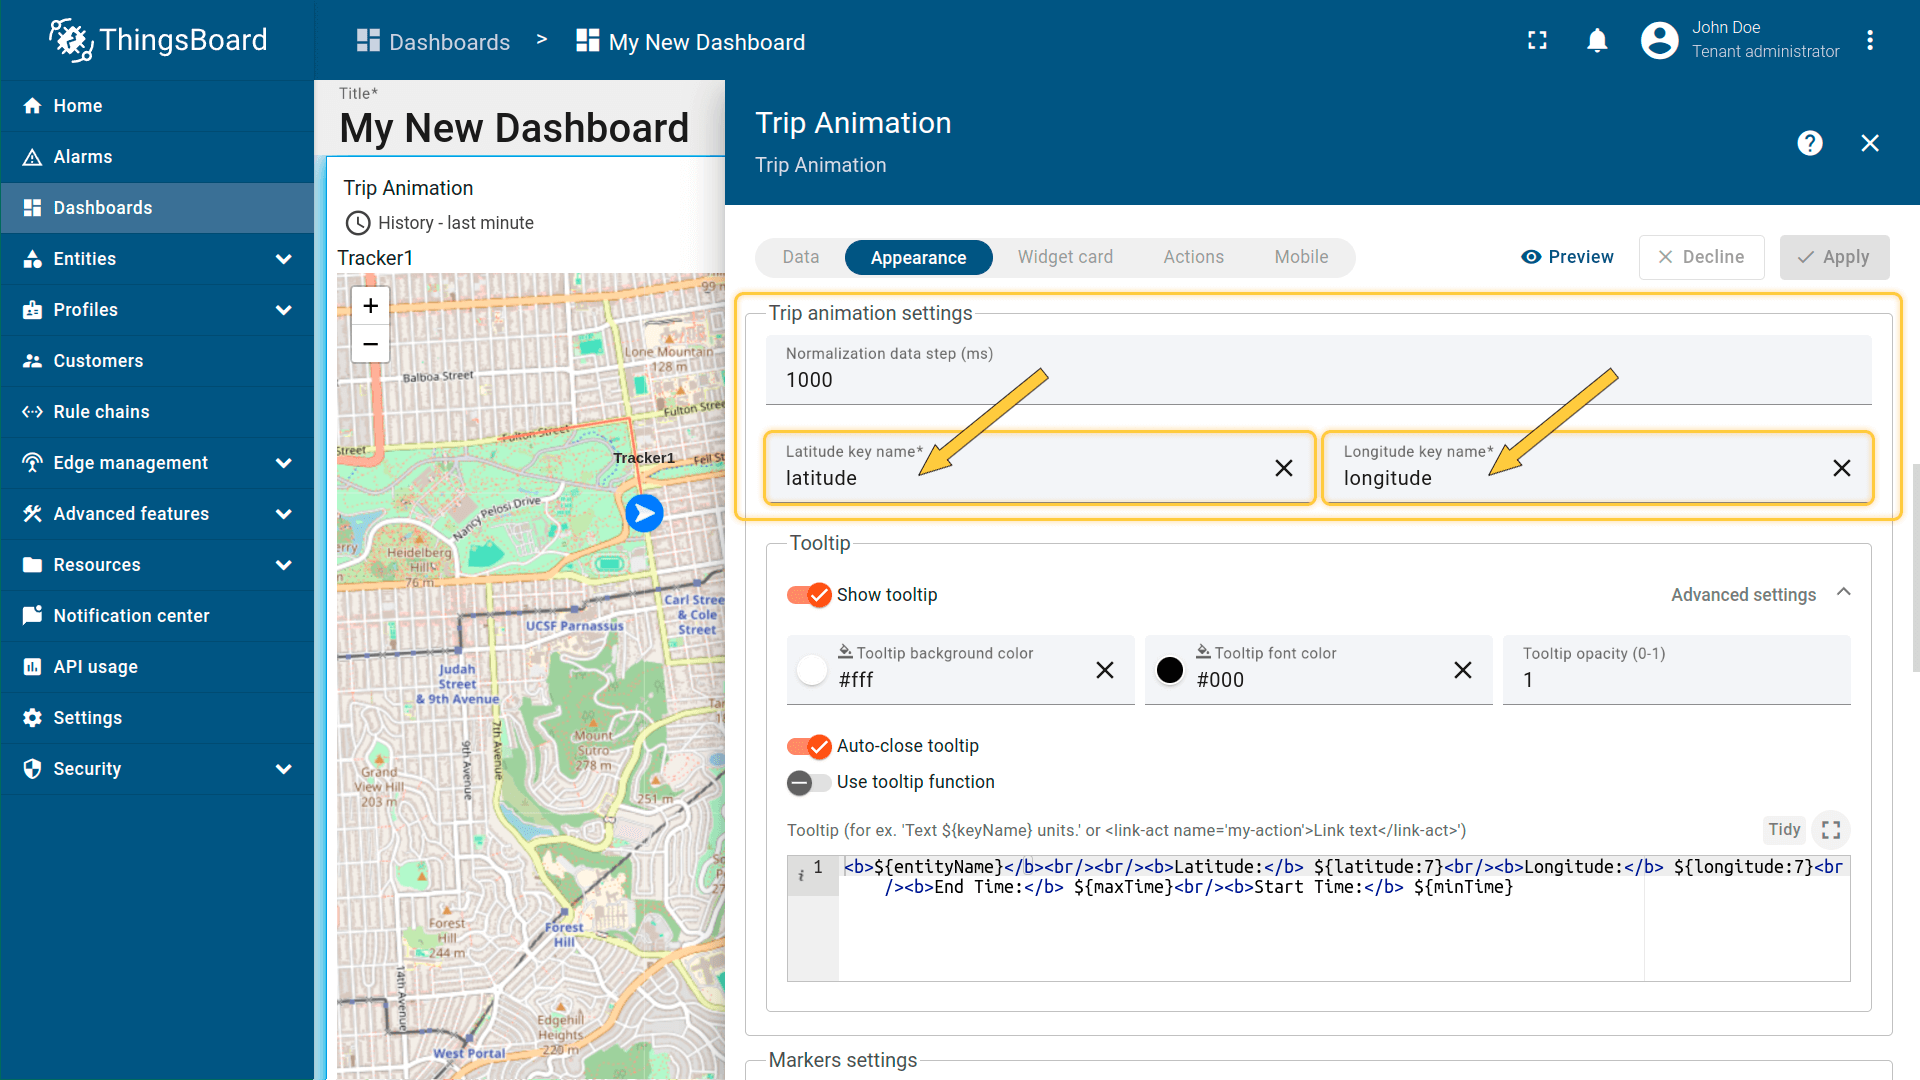
Task: Zoom out on the map
Action: [370, 344]
